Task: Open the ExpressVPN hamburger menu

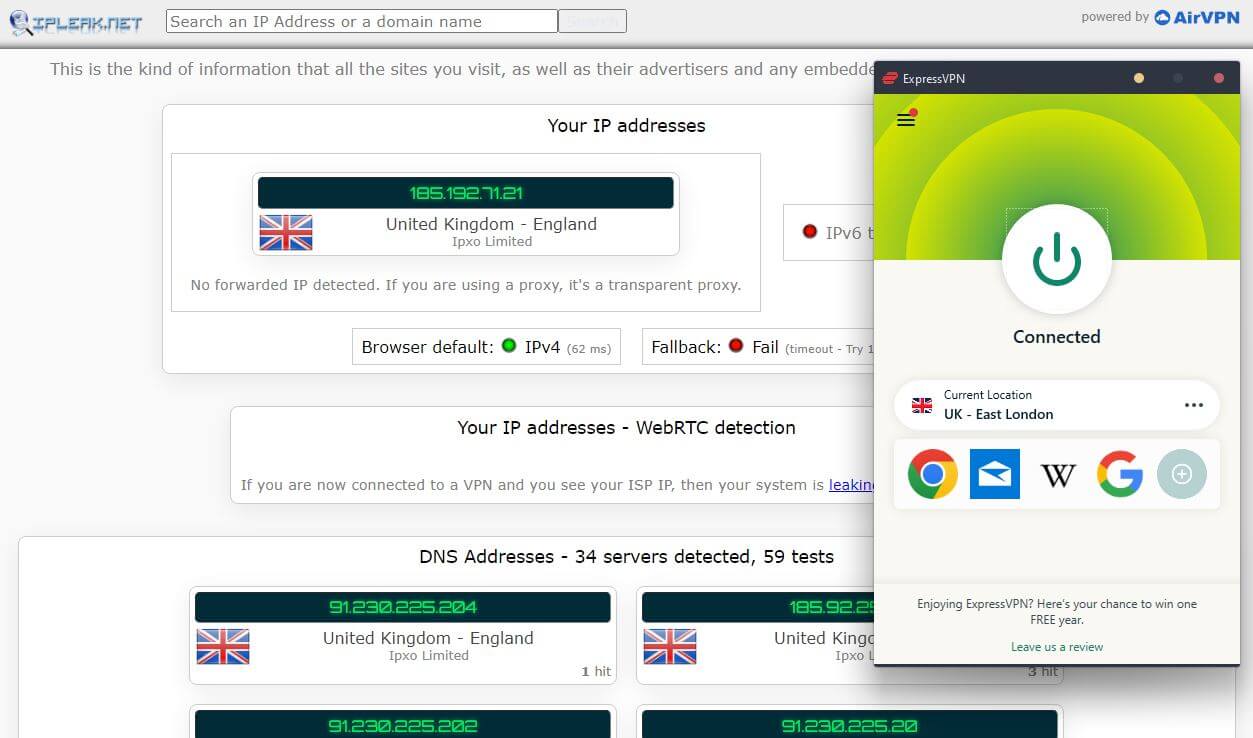Action: click(x=906, y=120)
